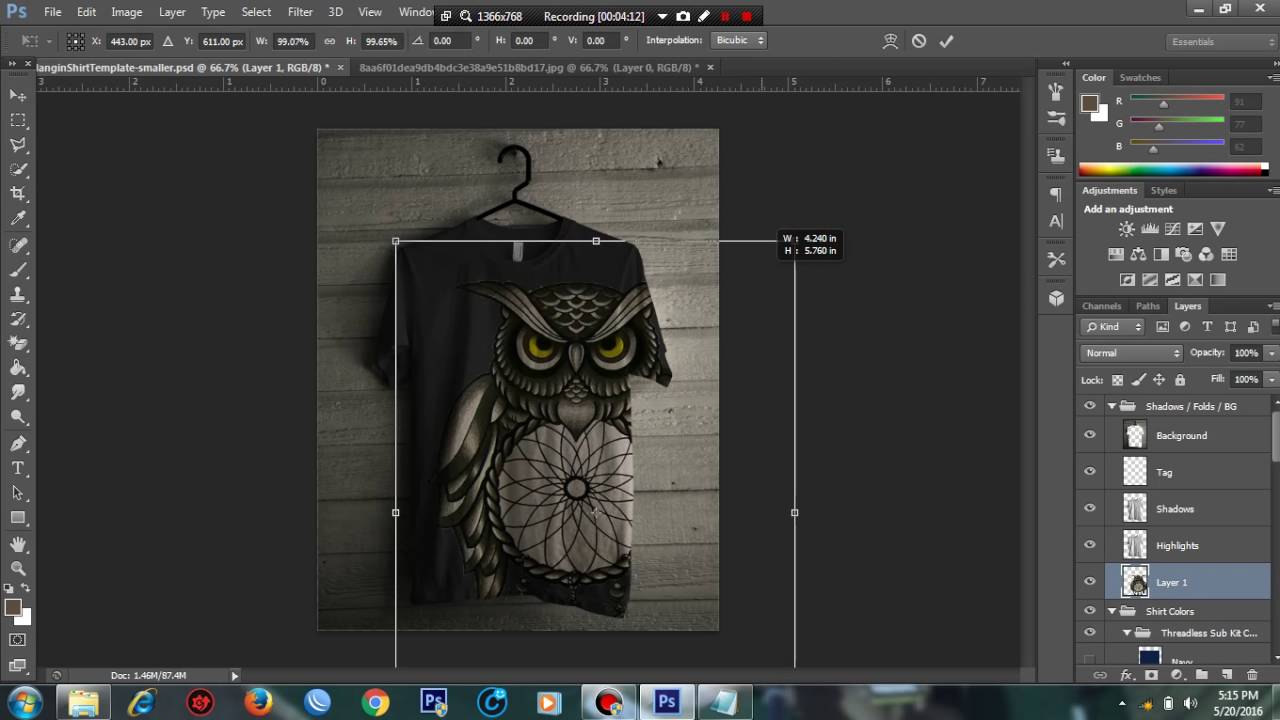Open the Interpolation Bicubic dropdown
Image resolution: width=1280 pixels, height=720 pixels.
tap(738, 40)
